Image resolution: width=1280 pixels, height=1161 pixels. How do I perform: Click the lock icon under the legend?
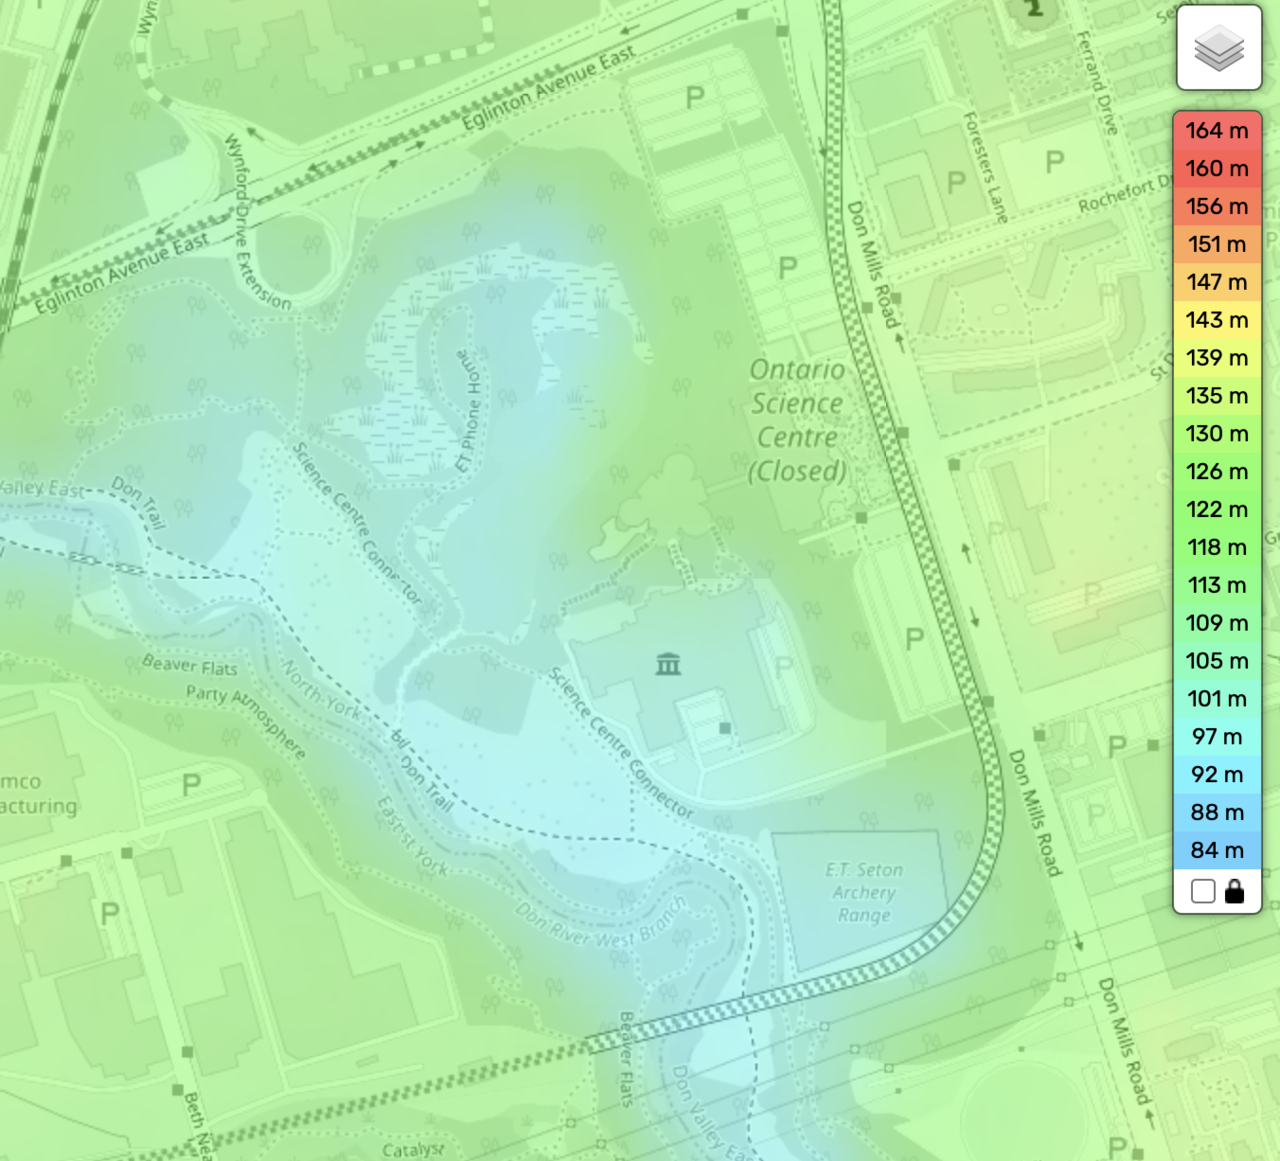1235,891
